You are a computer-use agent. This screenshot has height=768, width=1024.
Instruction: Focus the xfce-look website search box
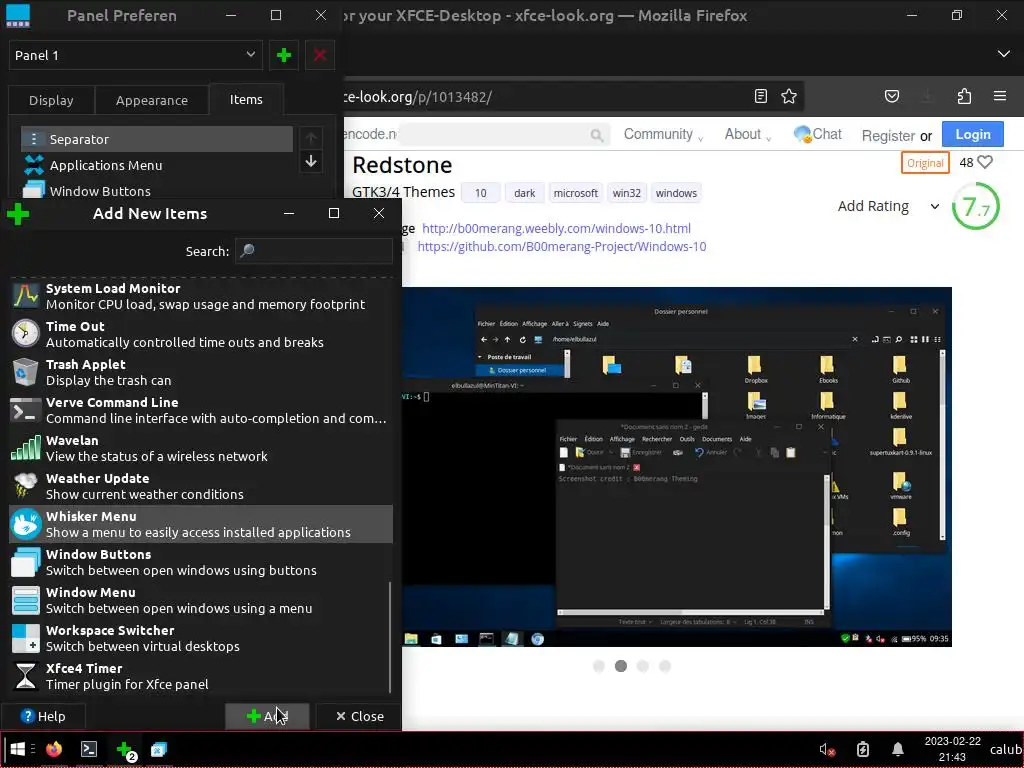click(x=503, y=135)
